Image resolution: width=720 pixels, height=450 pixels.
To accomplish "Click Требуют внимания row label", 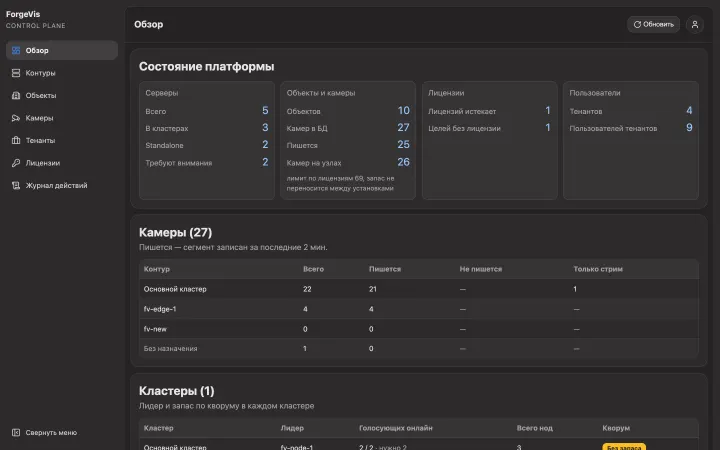I will 179,163.
